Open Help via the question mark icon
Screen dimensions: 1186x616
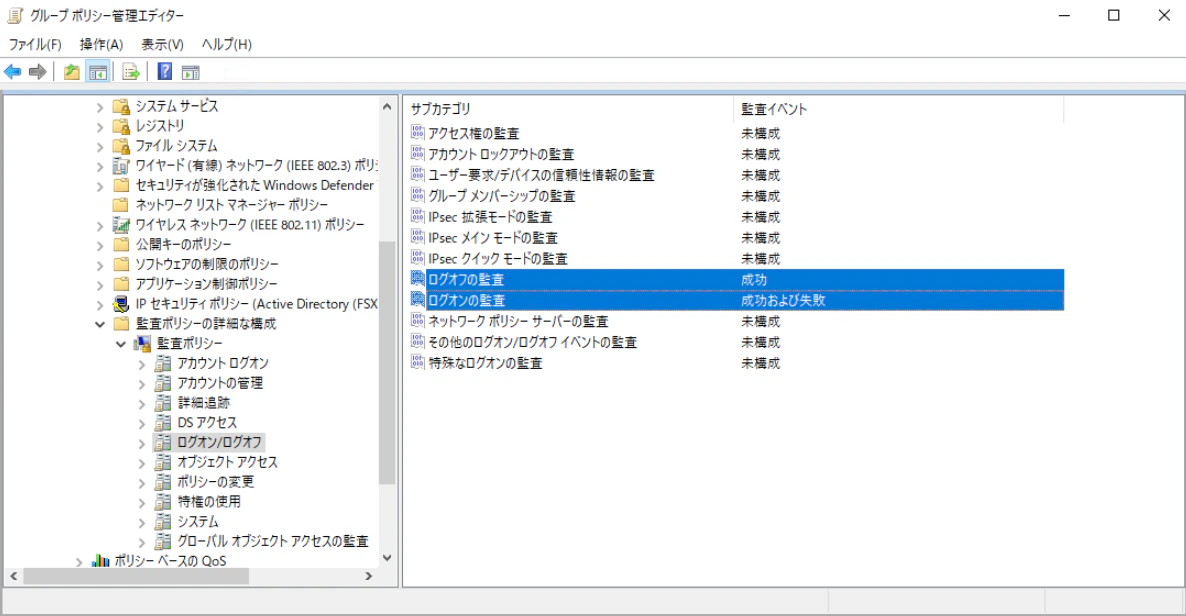(x=165, y=72)
